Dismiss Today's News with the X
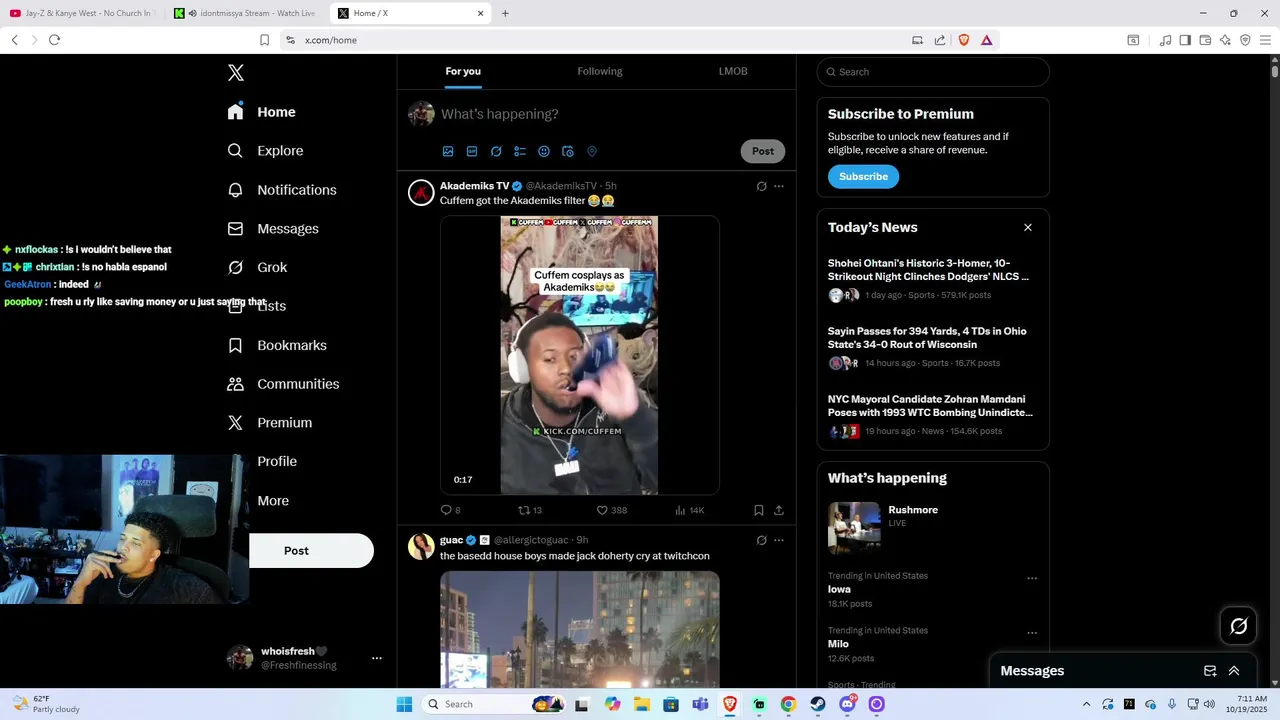The height and width of the screenshot is (720, 1280). pyautogui.click(x=1027, y=227)
